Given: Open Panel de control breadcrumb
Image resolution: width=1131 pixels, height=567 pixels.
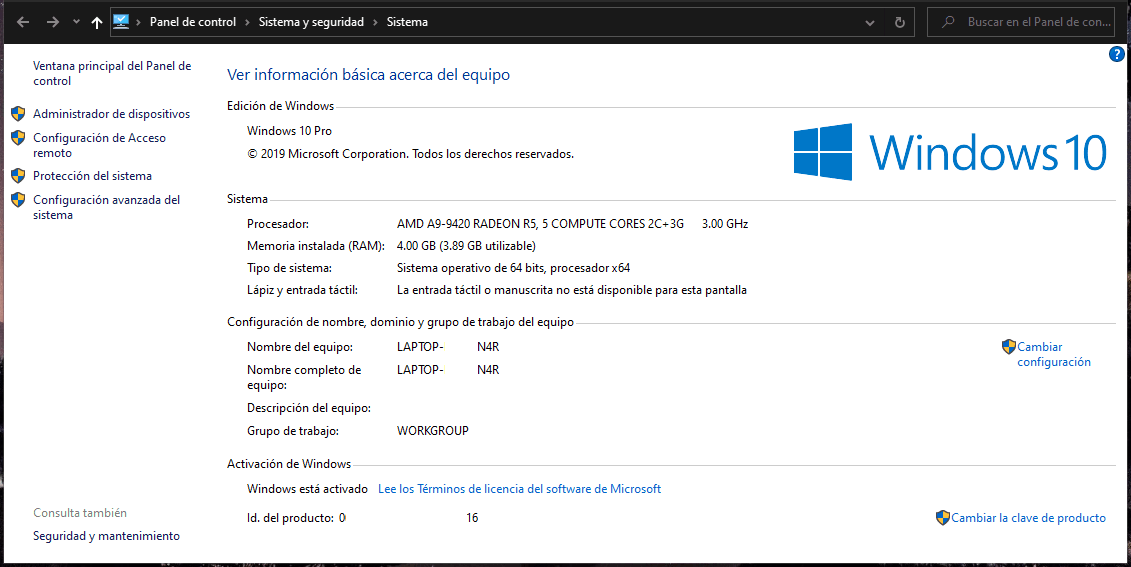Looking at the screenshot, I should pos(193,22).
